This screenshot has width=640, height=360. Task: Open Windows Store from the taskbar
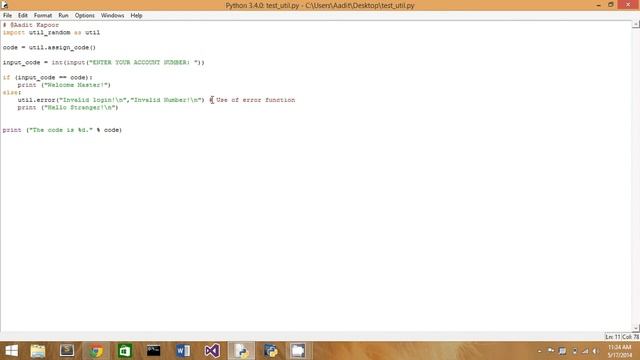coord(124,351)
